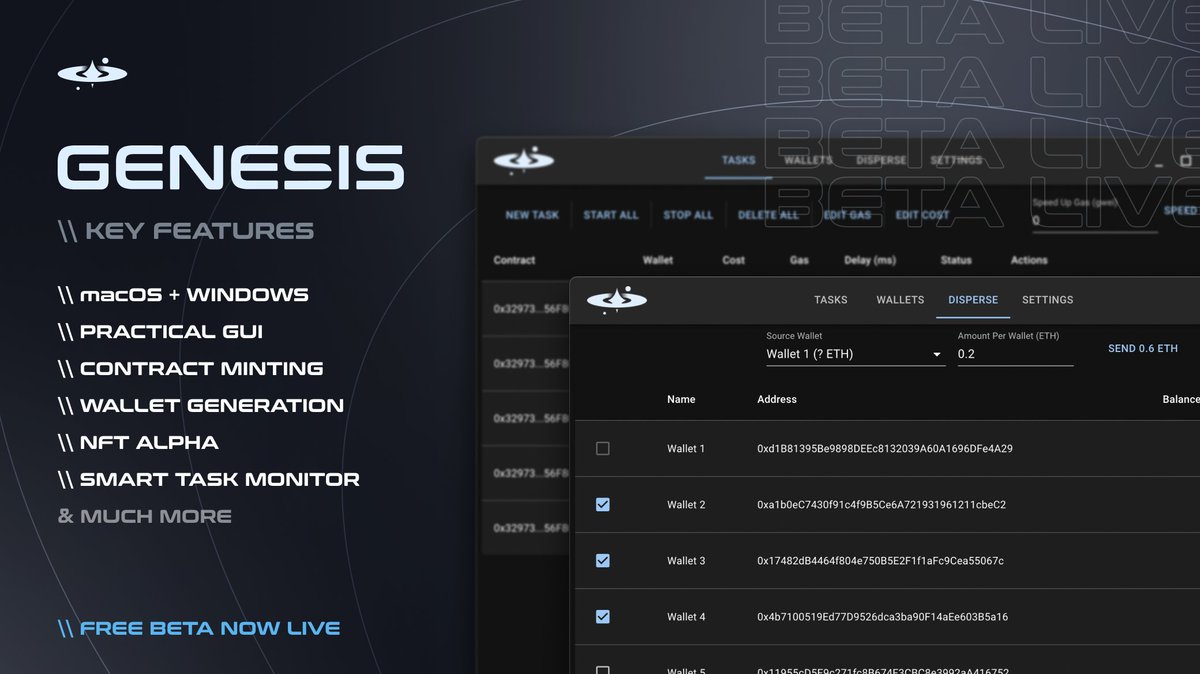The width and height of the screenshot is (1200, 674).
Task: Tick the Wallet 1 checkbox
Action: point(602,449)
